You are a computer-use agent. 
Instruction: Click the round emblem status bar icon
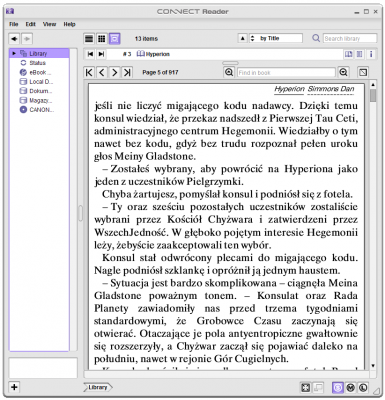pyautogui.click(x=350, y=388)
